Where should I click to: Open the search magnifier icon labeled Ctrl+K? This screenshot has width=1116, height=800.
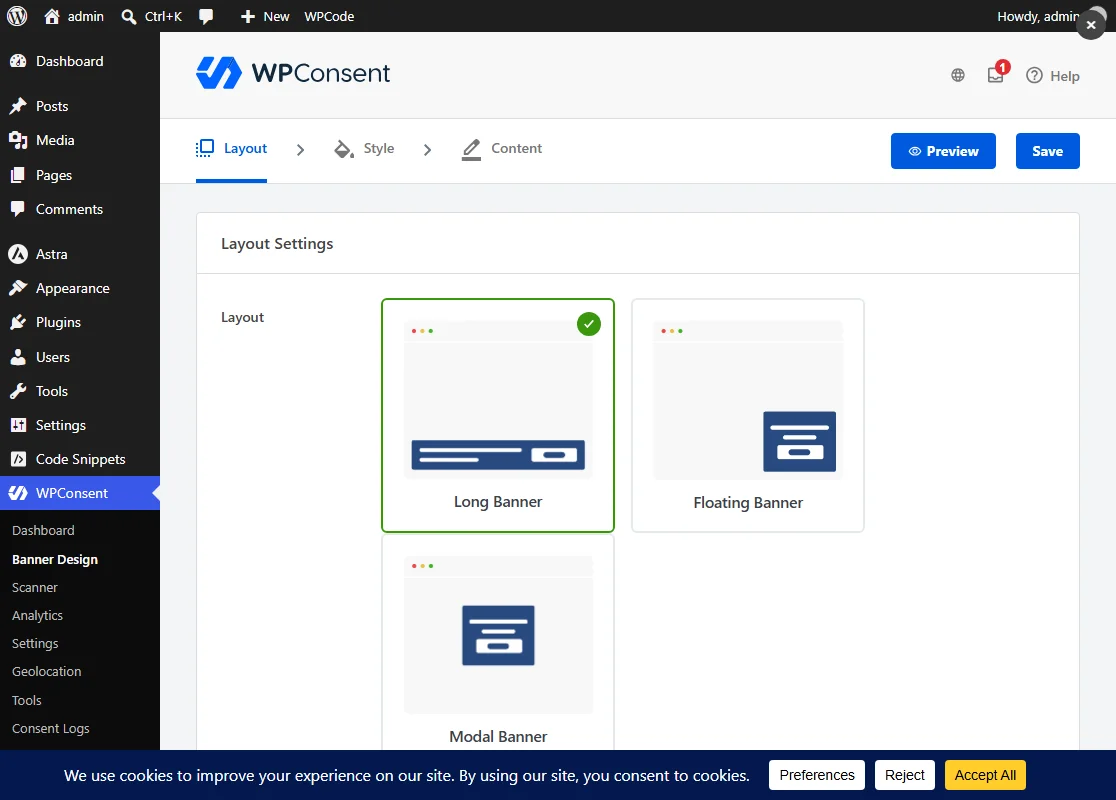(x=129, y=16)
